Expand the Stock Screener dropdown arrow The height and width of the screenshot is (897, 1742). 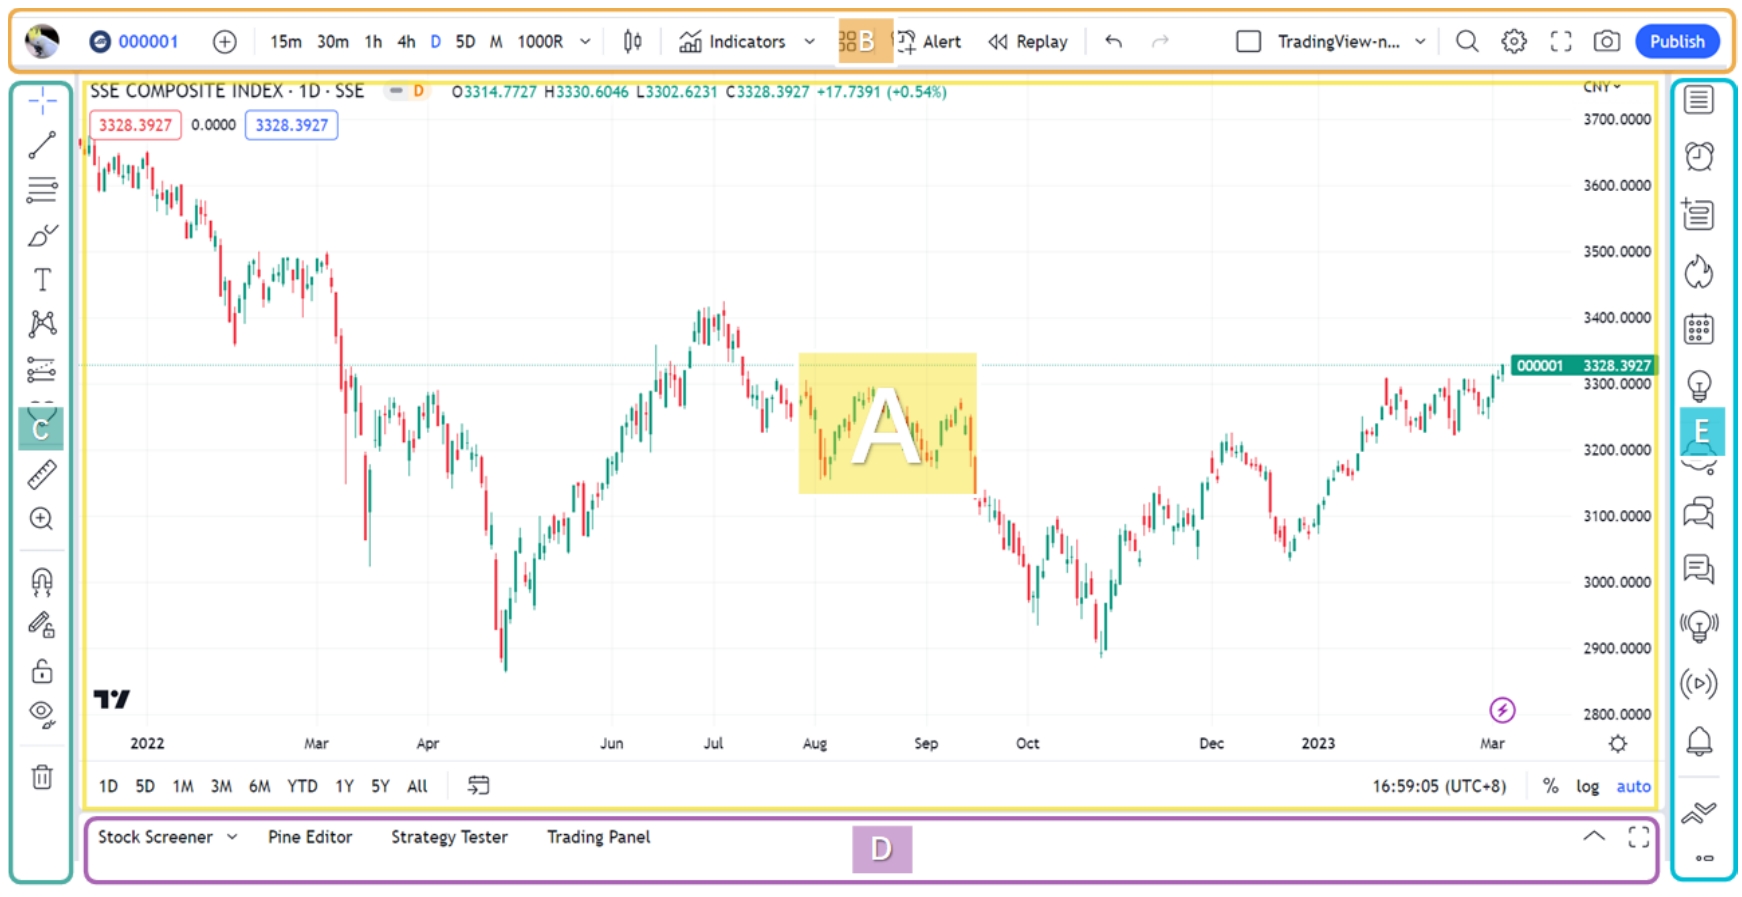click(232, 837)
